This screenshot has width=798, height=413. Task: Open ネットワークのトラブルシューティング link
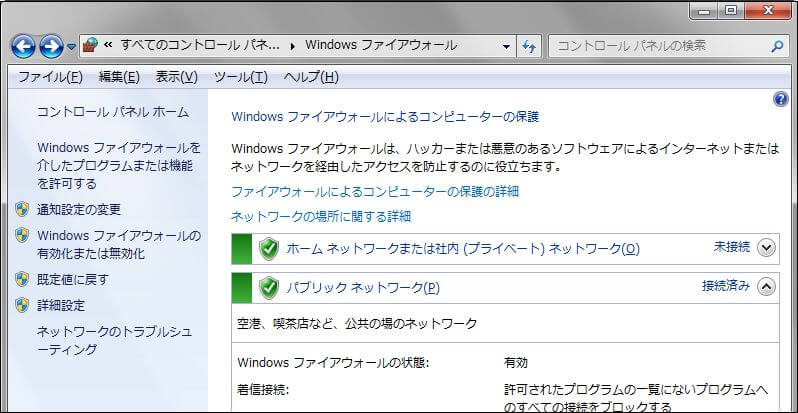[115, 341]
